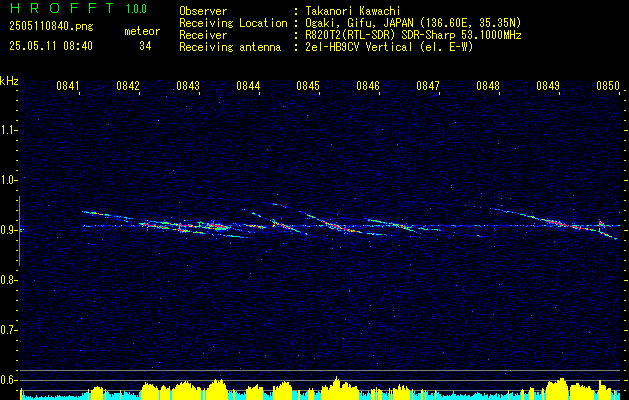629x400 pixels.
Task: Click the name Takanori Kawachi
Action: [353, 11]
